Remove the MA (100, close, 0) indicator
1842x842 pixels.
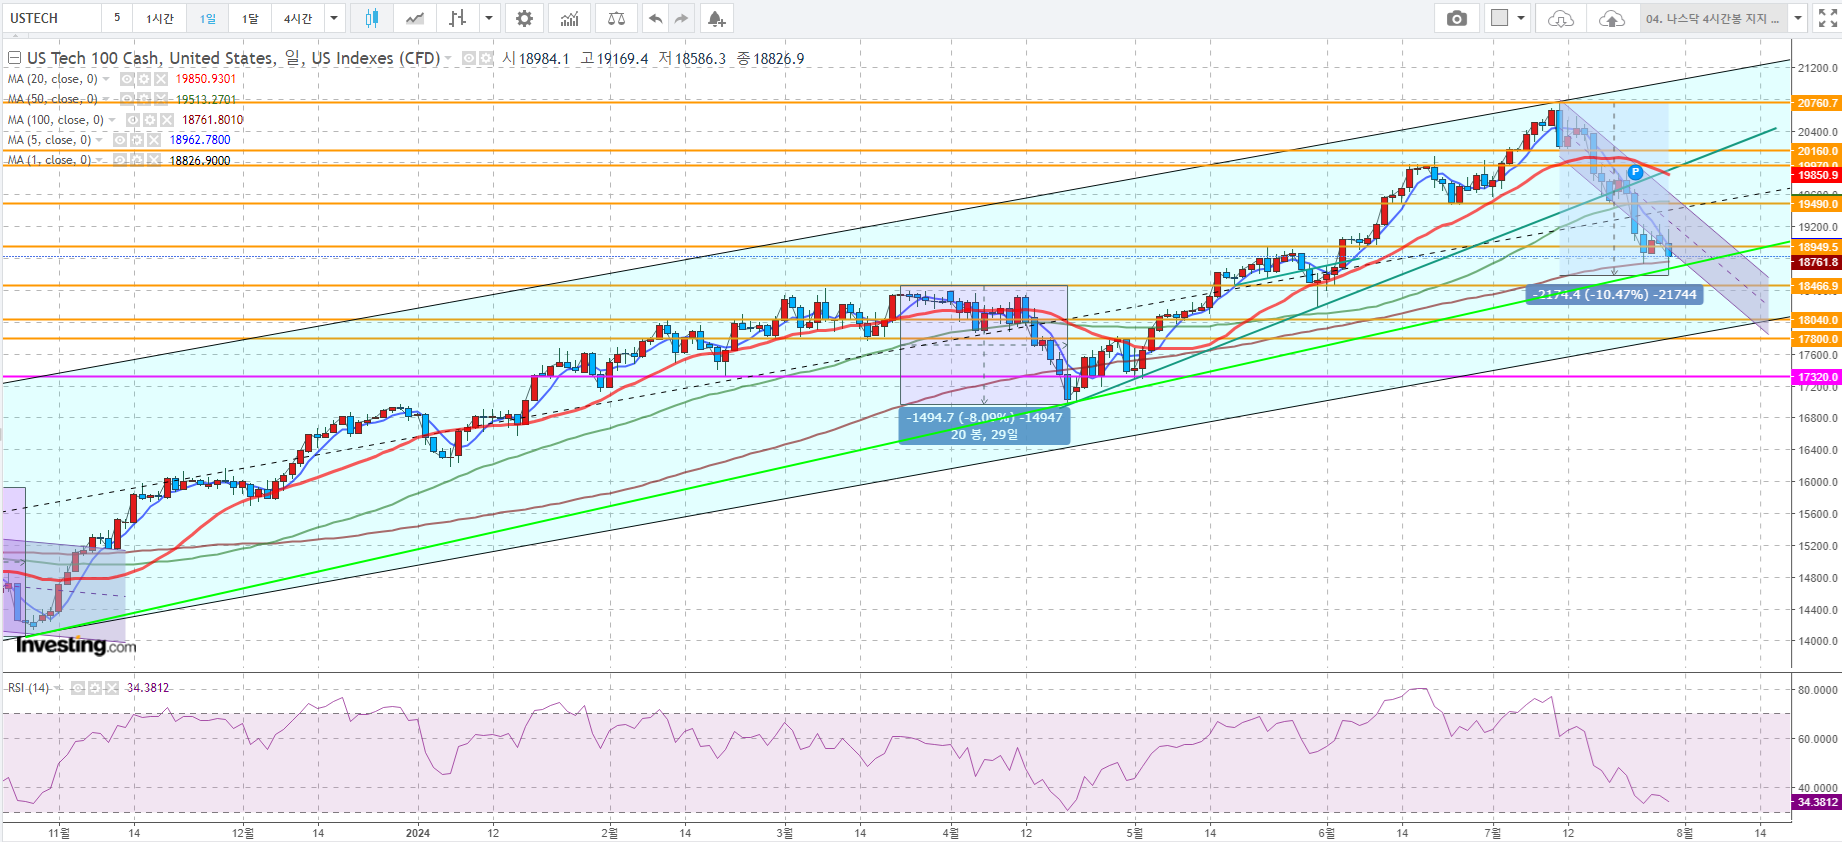(167, 120)
